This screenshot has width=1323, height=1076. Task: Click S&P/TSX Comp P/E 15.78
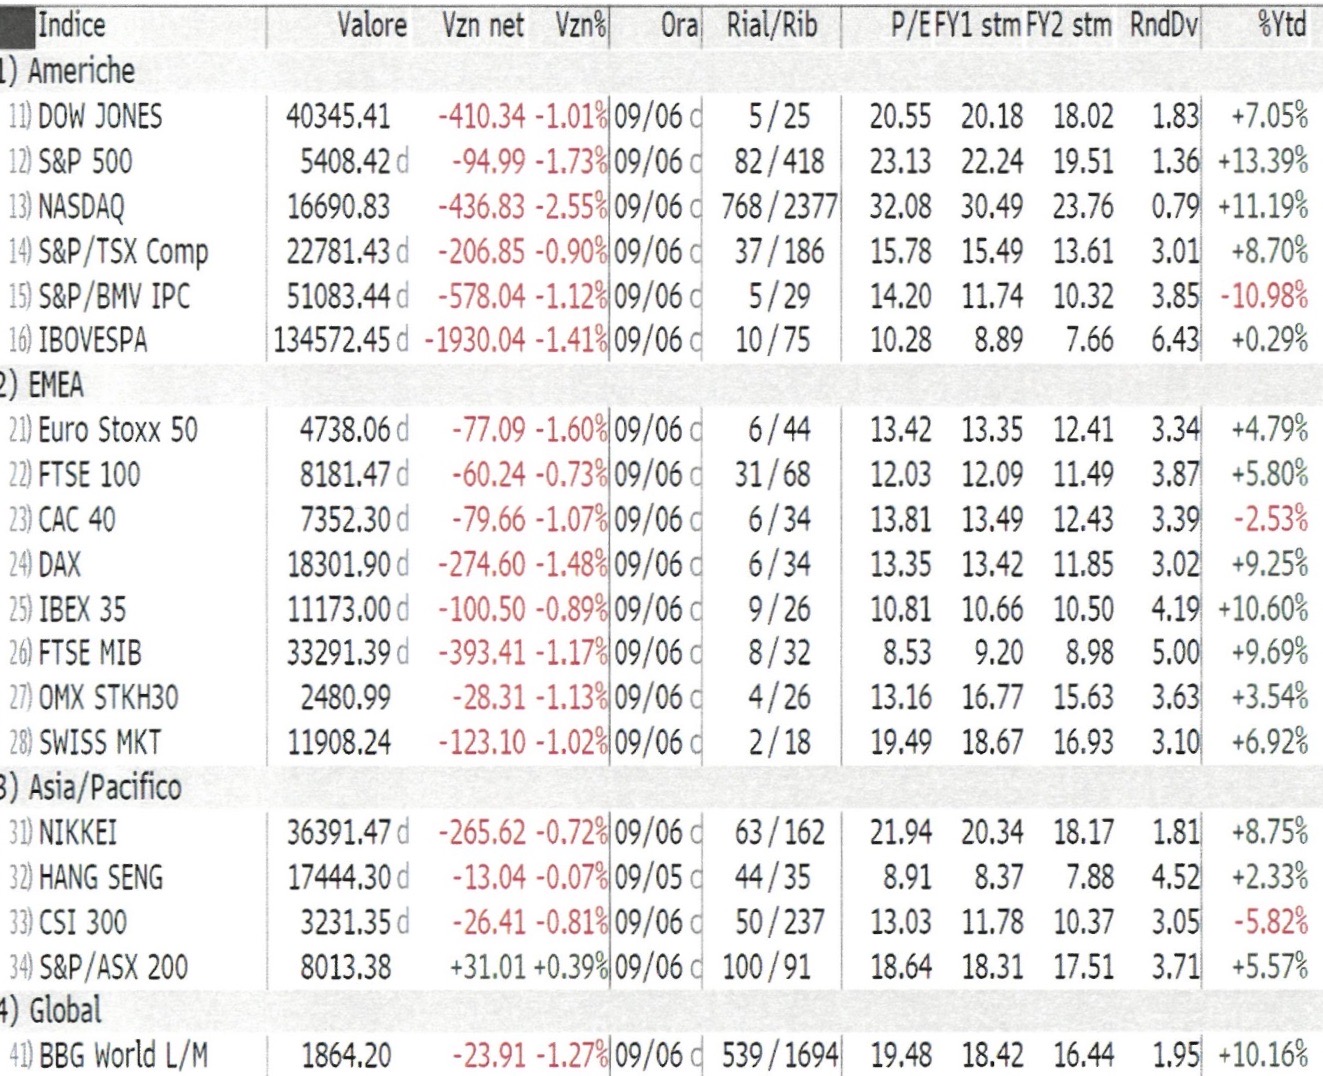click(x=900, y=251)
